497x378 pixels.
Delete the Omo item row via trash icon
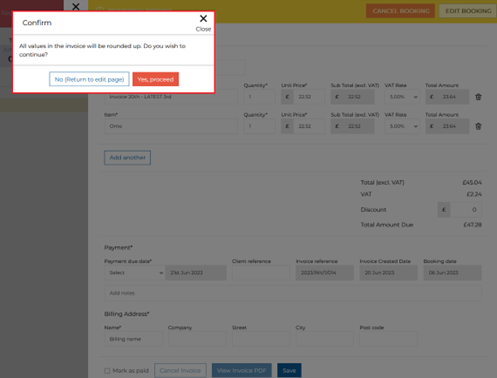[x=478, y=126]
